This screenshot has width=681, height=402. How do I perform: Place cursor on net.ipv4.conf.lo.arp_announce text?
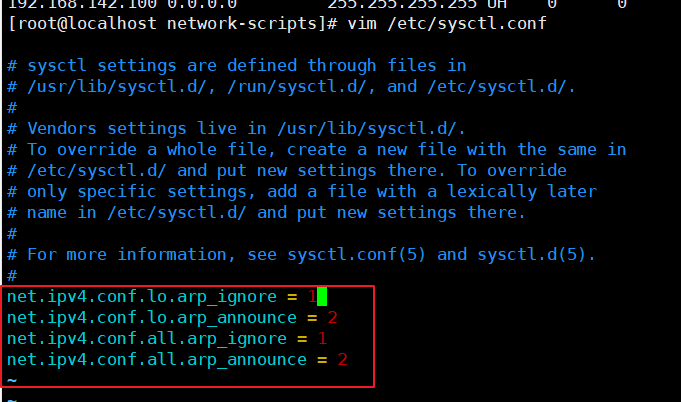click(x=152, y=318)
